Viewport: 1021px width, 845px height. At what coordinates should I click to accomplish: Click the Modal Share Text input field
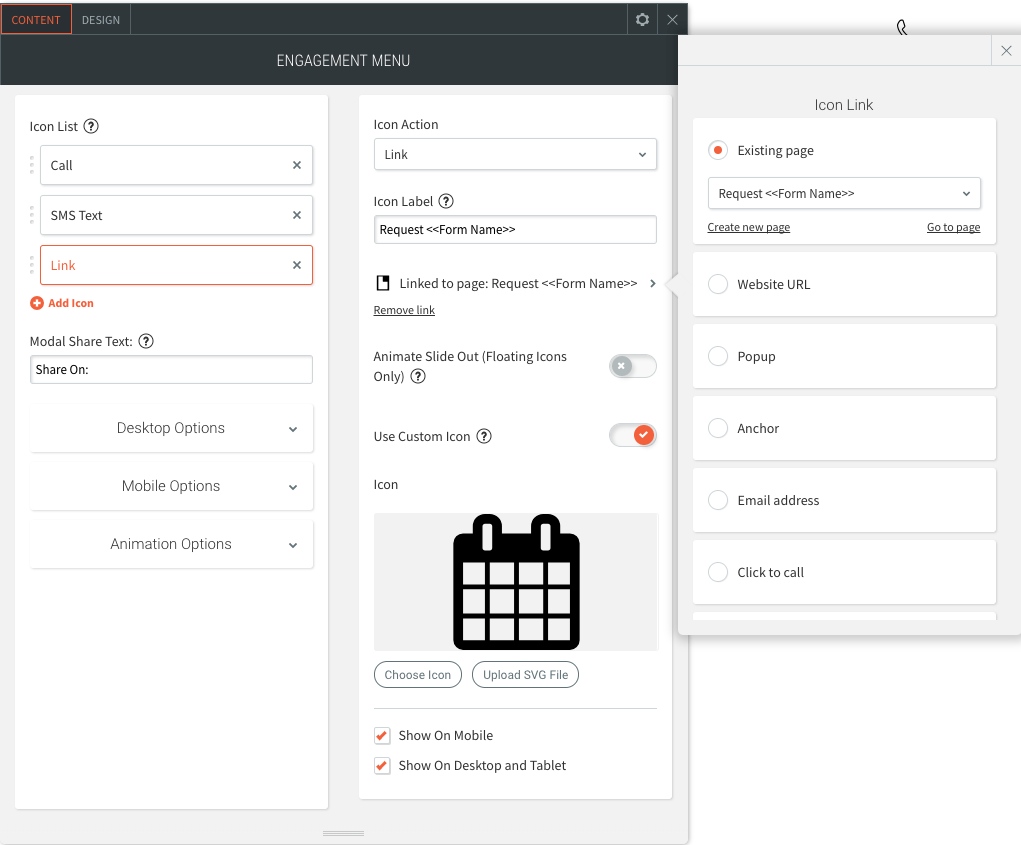(x=171, y=369)
